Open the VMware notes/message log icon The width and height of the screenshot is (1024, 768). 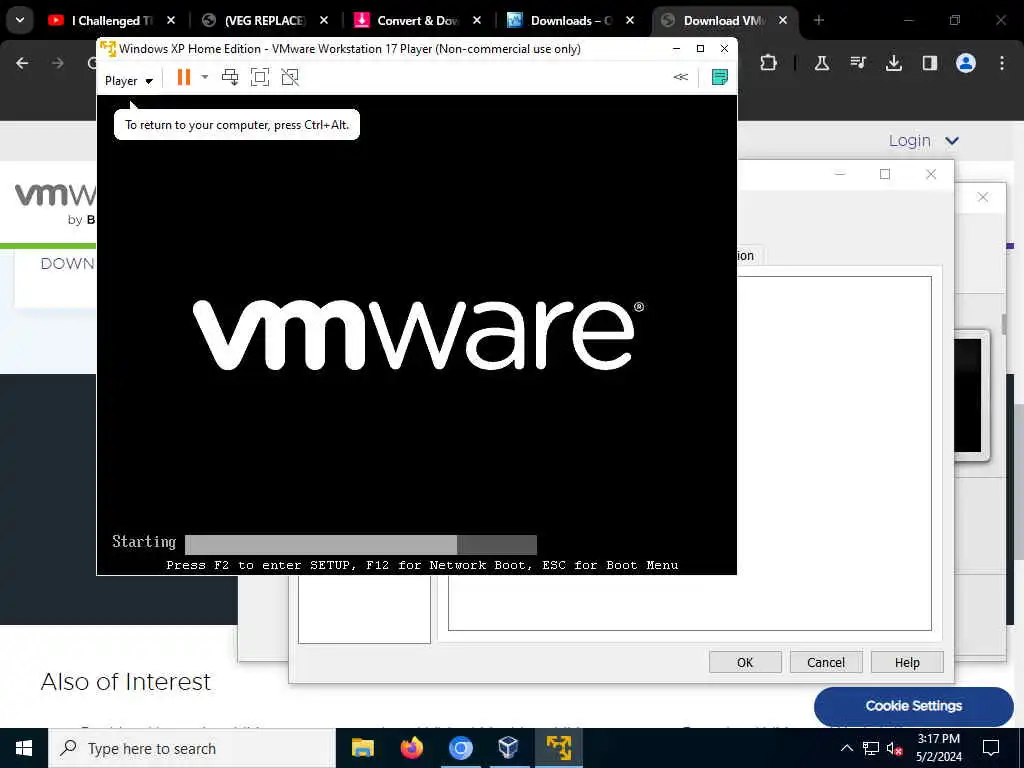pos(720,77)
